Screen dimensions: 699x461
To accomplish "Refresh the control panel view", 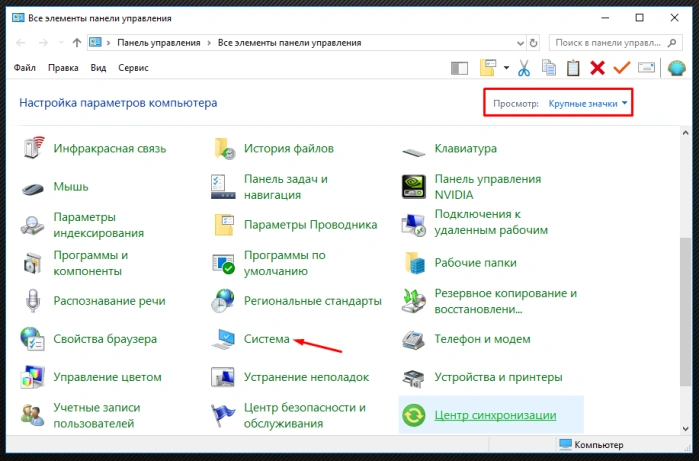I will click(533, 43).
